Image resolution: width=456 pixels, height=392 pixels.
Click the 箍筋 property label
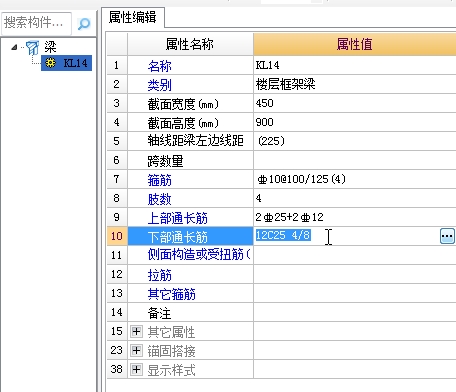[x=160, y=180]
